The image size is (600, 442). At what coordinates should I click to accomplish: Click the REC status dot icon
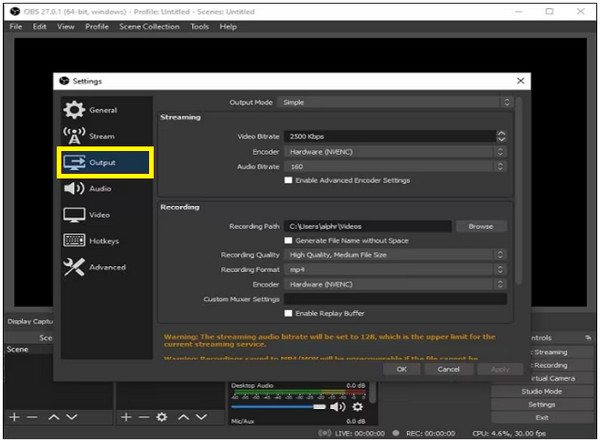click(x=396, y=433)
